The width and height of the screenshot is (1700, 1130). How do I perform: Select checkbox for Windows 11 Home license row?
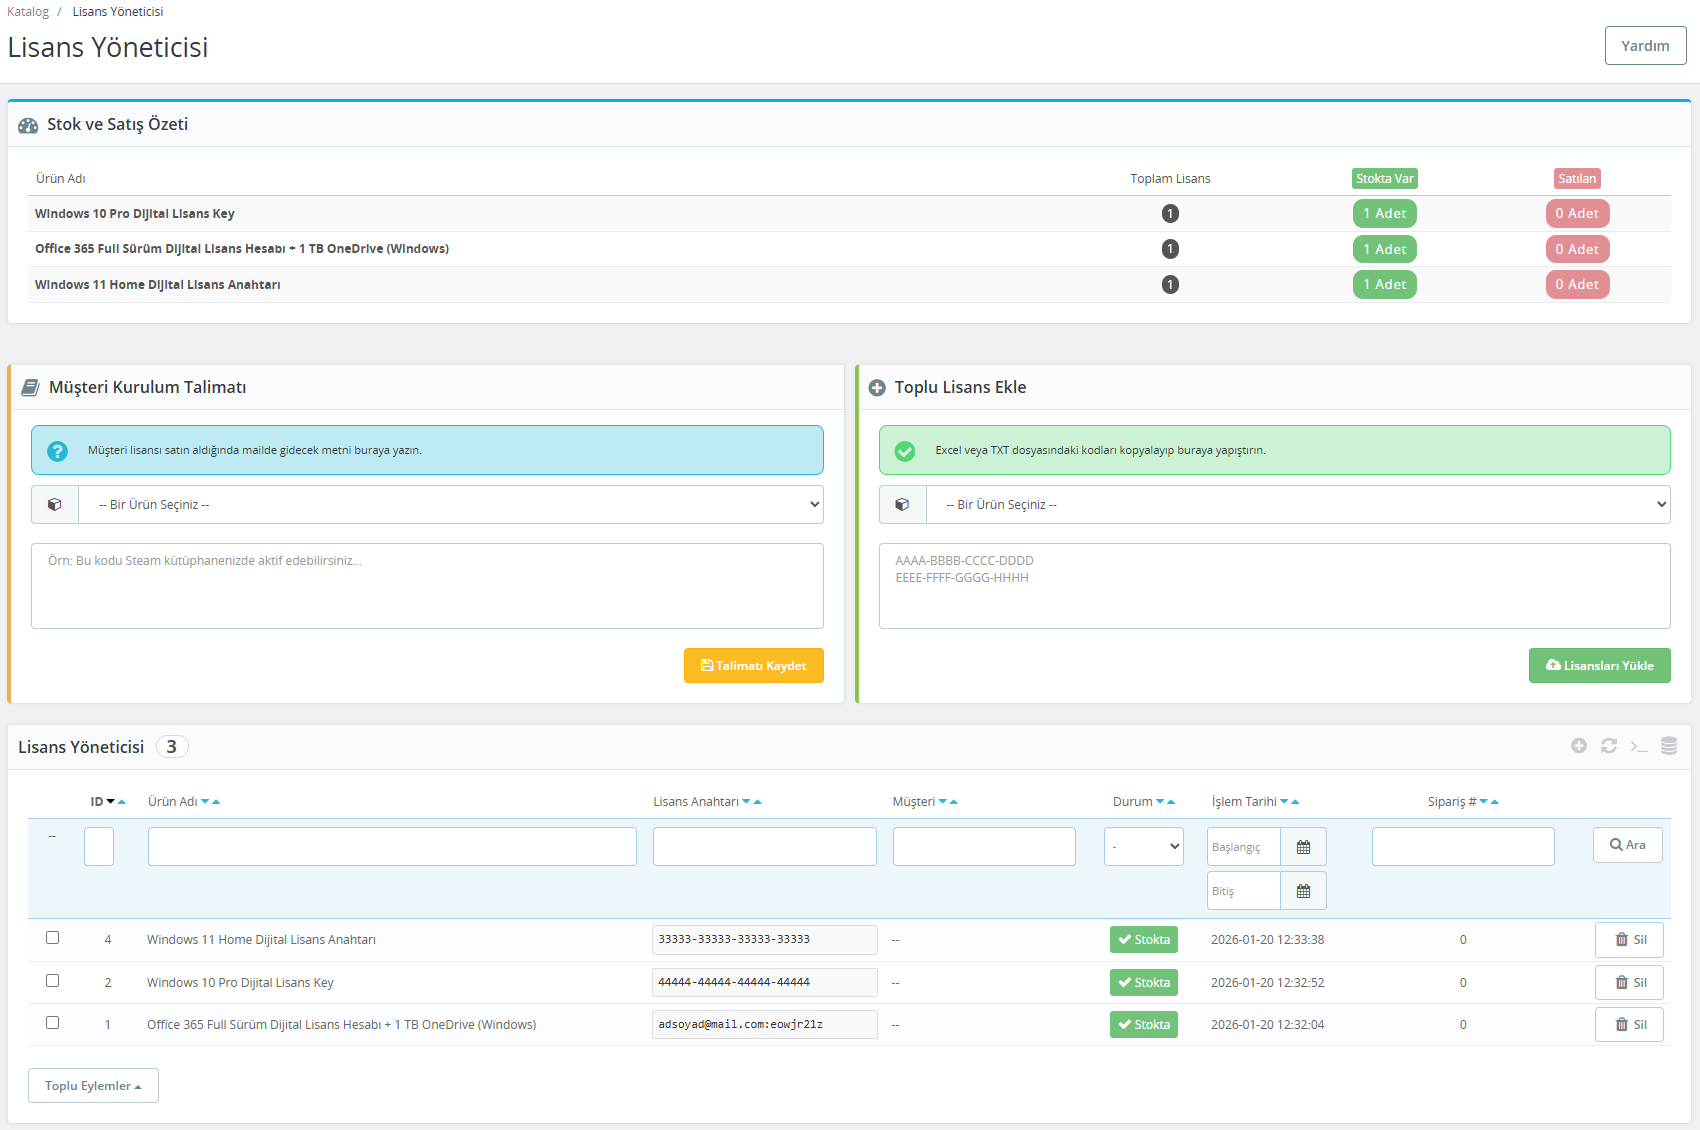click(x=53, y=938)
